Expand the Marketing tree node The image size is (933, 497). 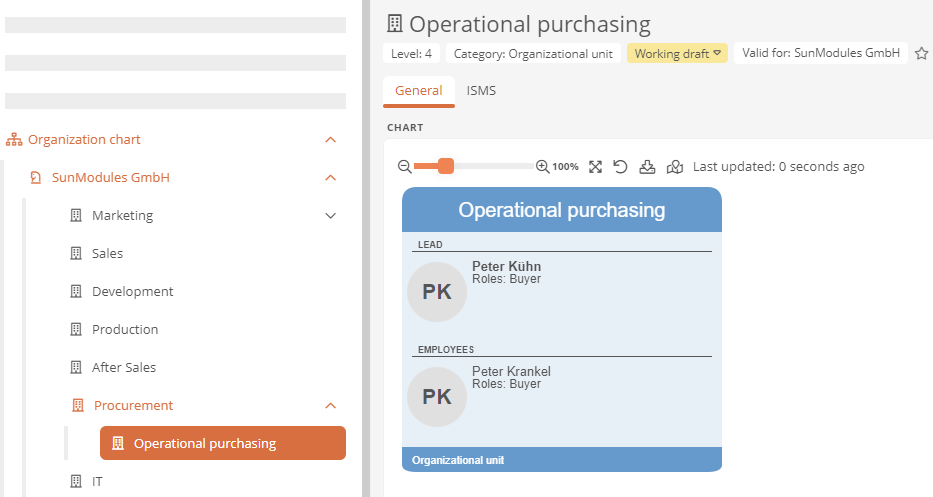tap(331, 215)
